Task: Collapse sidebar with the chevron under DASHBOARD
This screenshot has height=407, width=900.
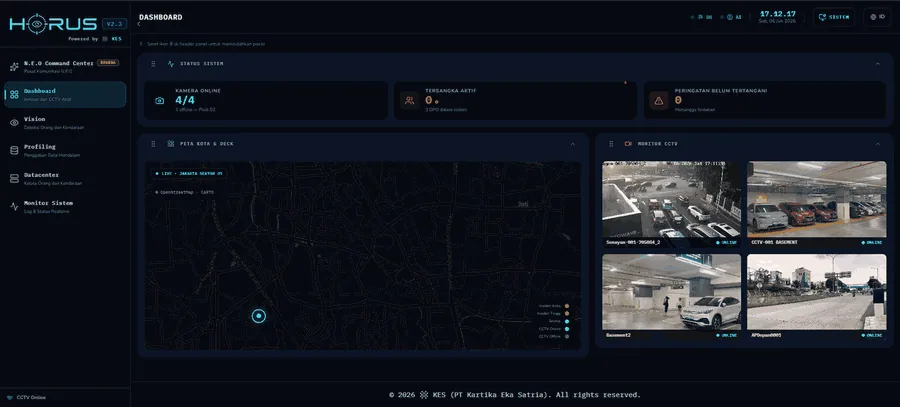Action: point(139,24)
